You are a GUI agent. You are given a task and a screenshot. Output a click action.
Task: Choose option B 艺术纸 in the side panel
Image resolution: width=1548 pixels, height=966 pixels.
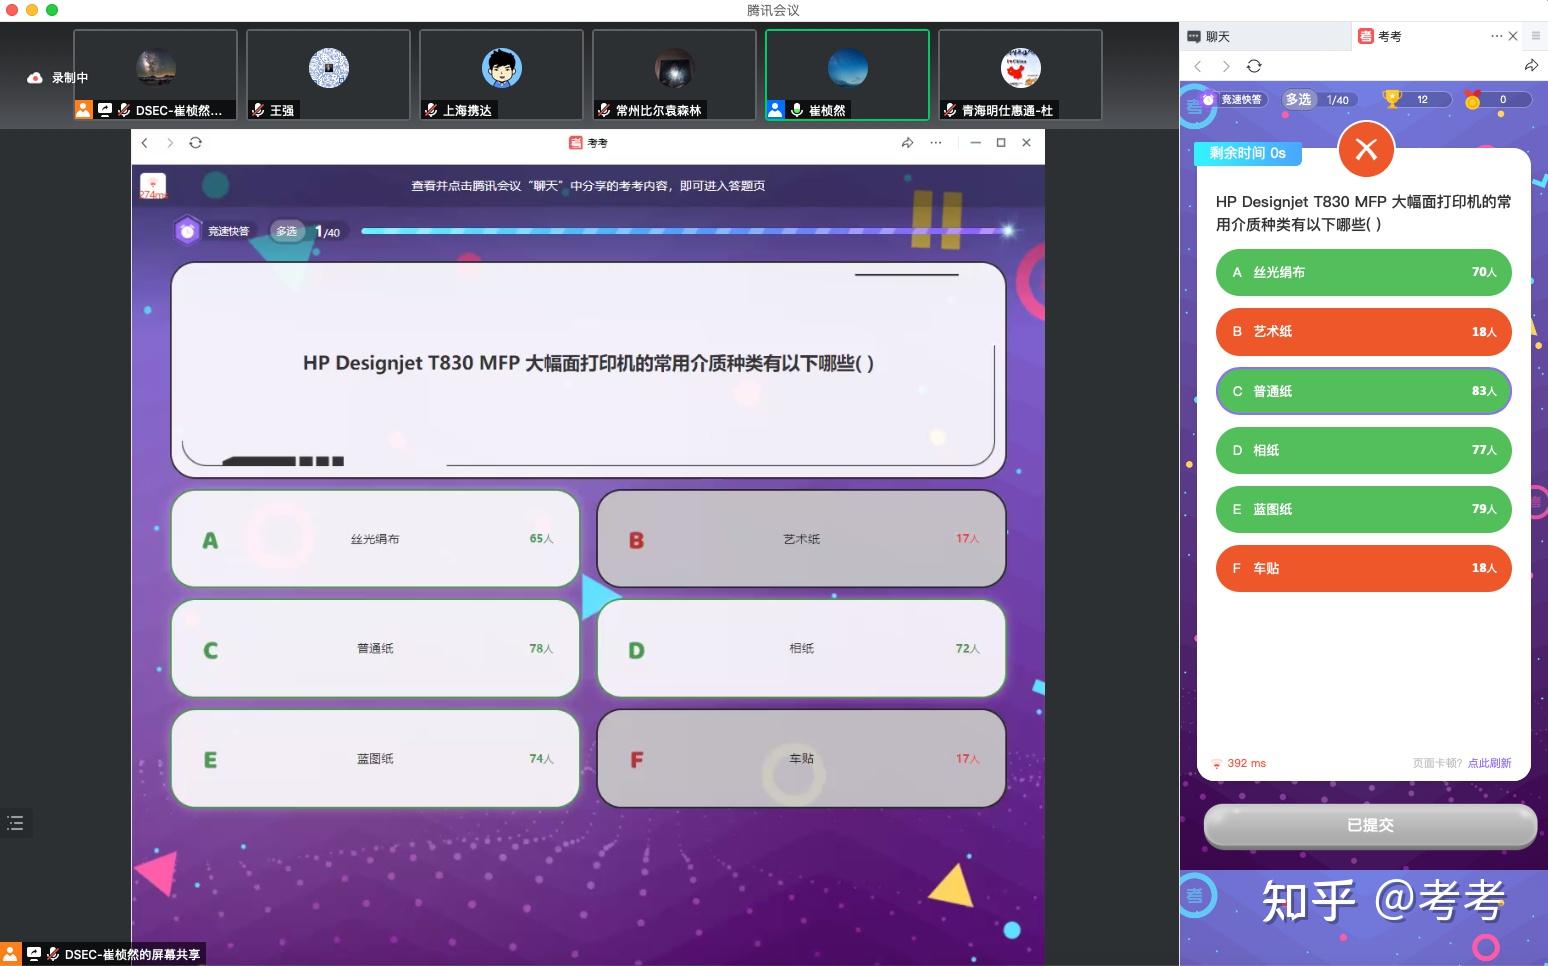[1363, 331]
